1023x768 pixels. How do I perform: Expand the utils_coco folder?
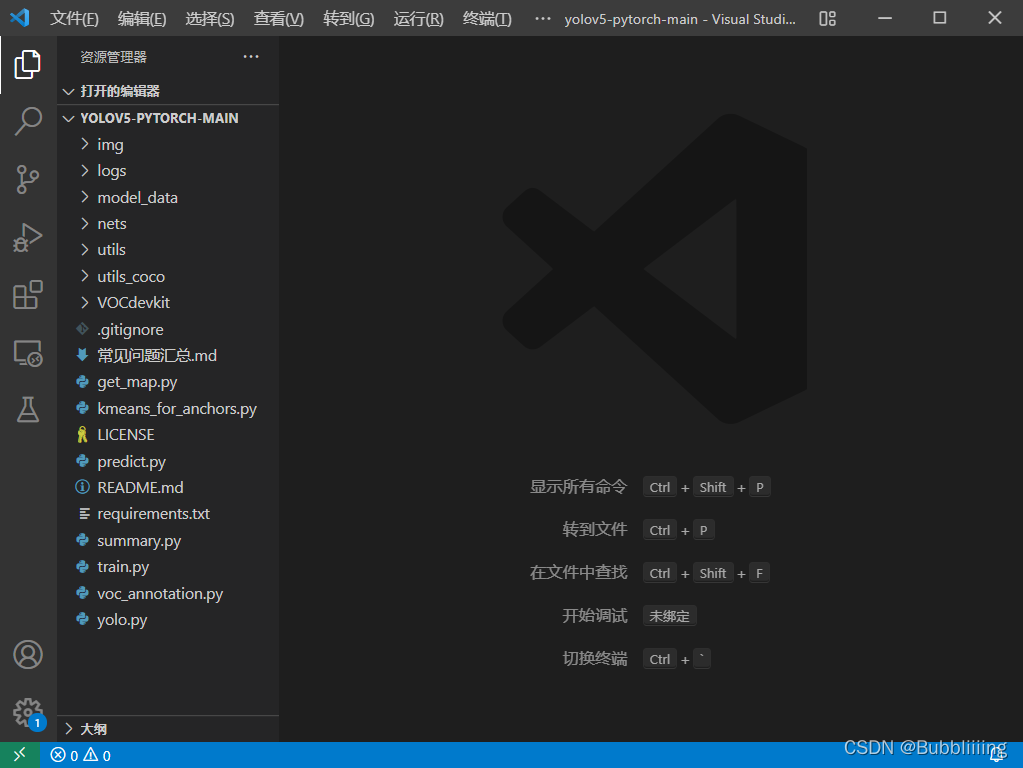(x=168, y=277)
